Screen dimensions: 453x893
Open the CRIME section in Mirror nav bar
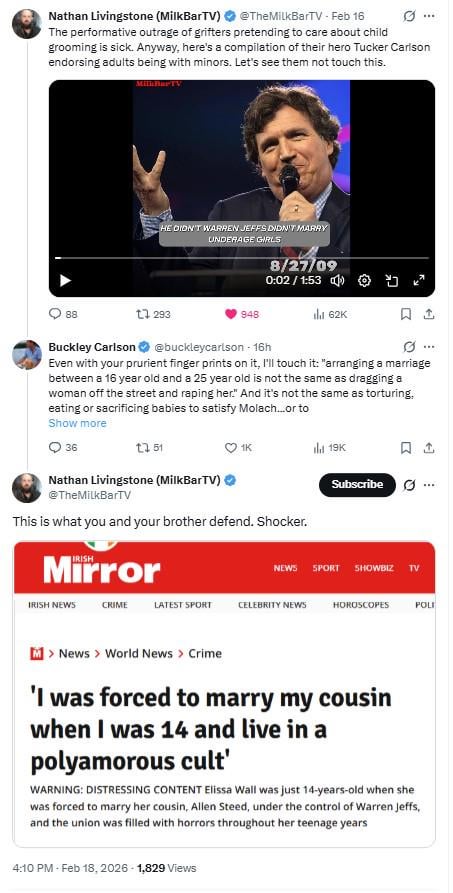115,605
